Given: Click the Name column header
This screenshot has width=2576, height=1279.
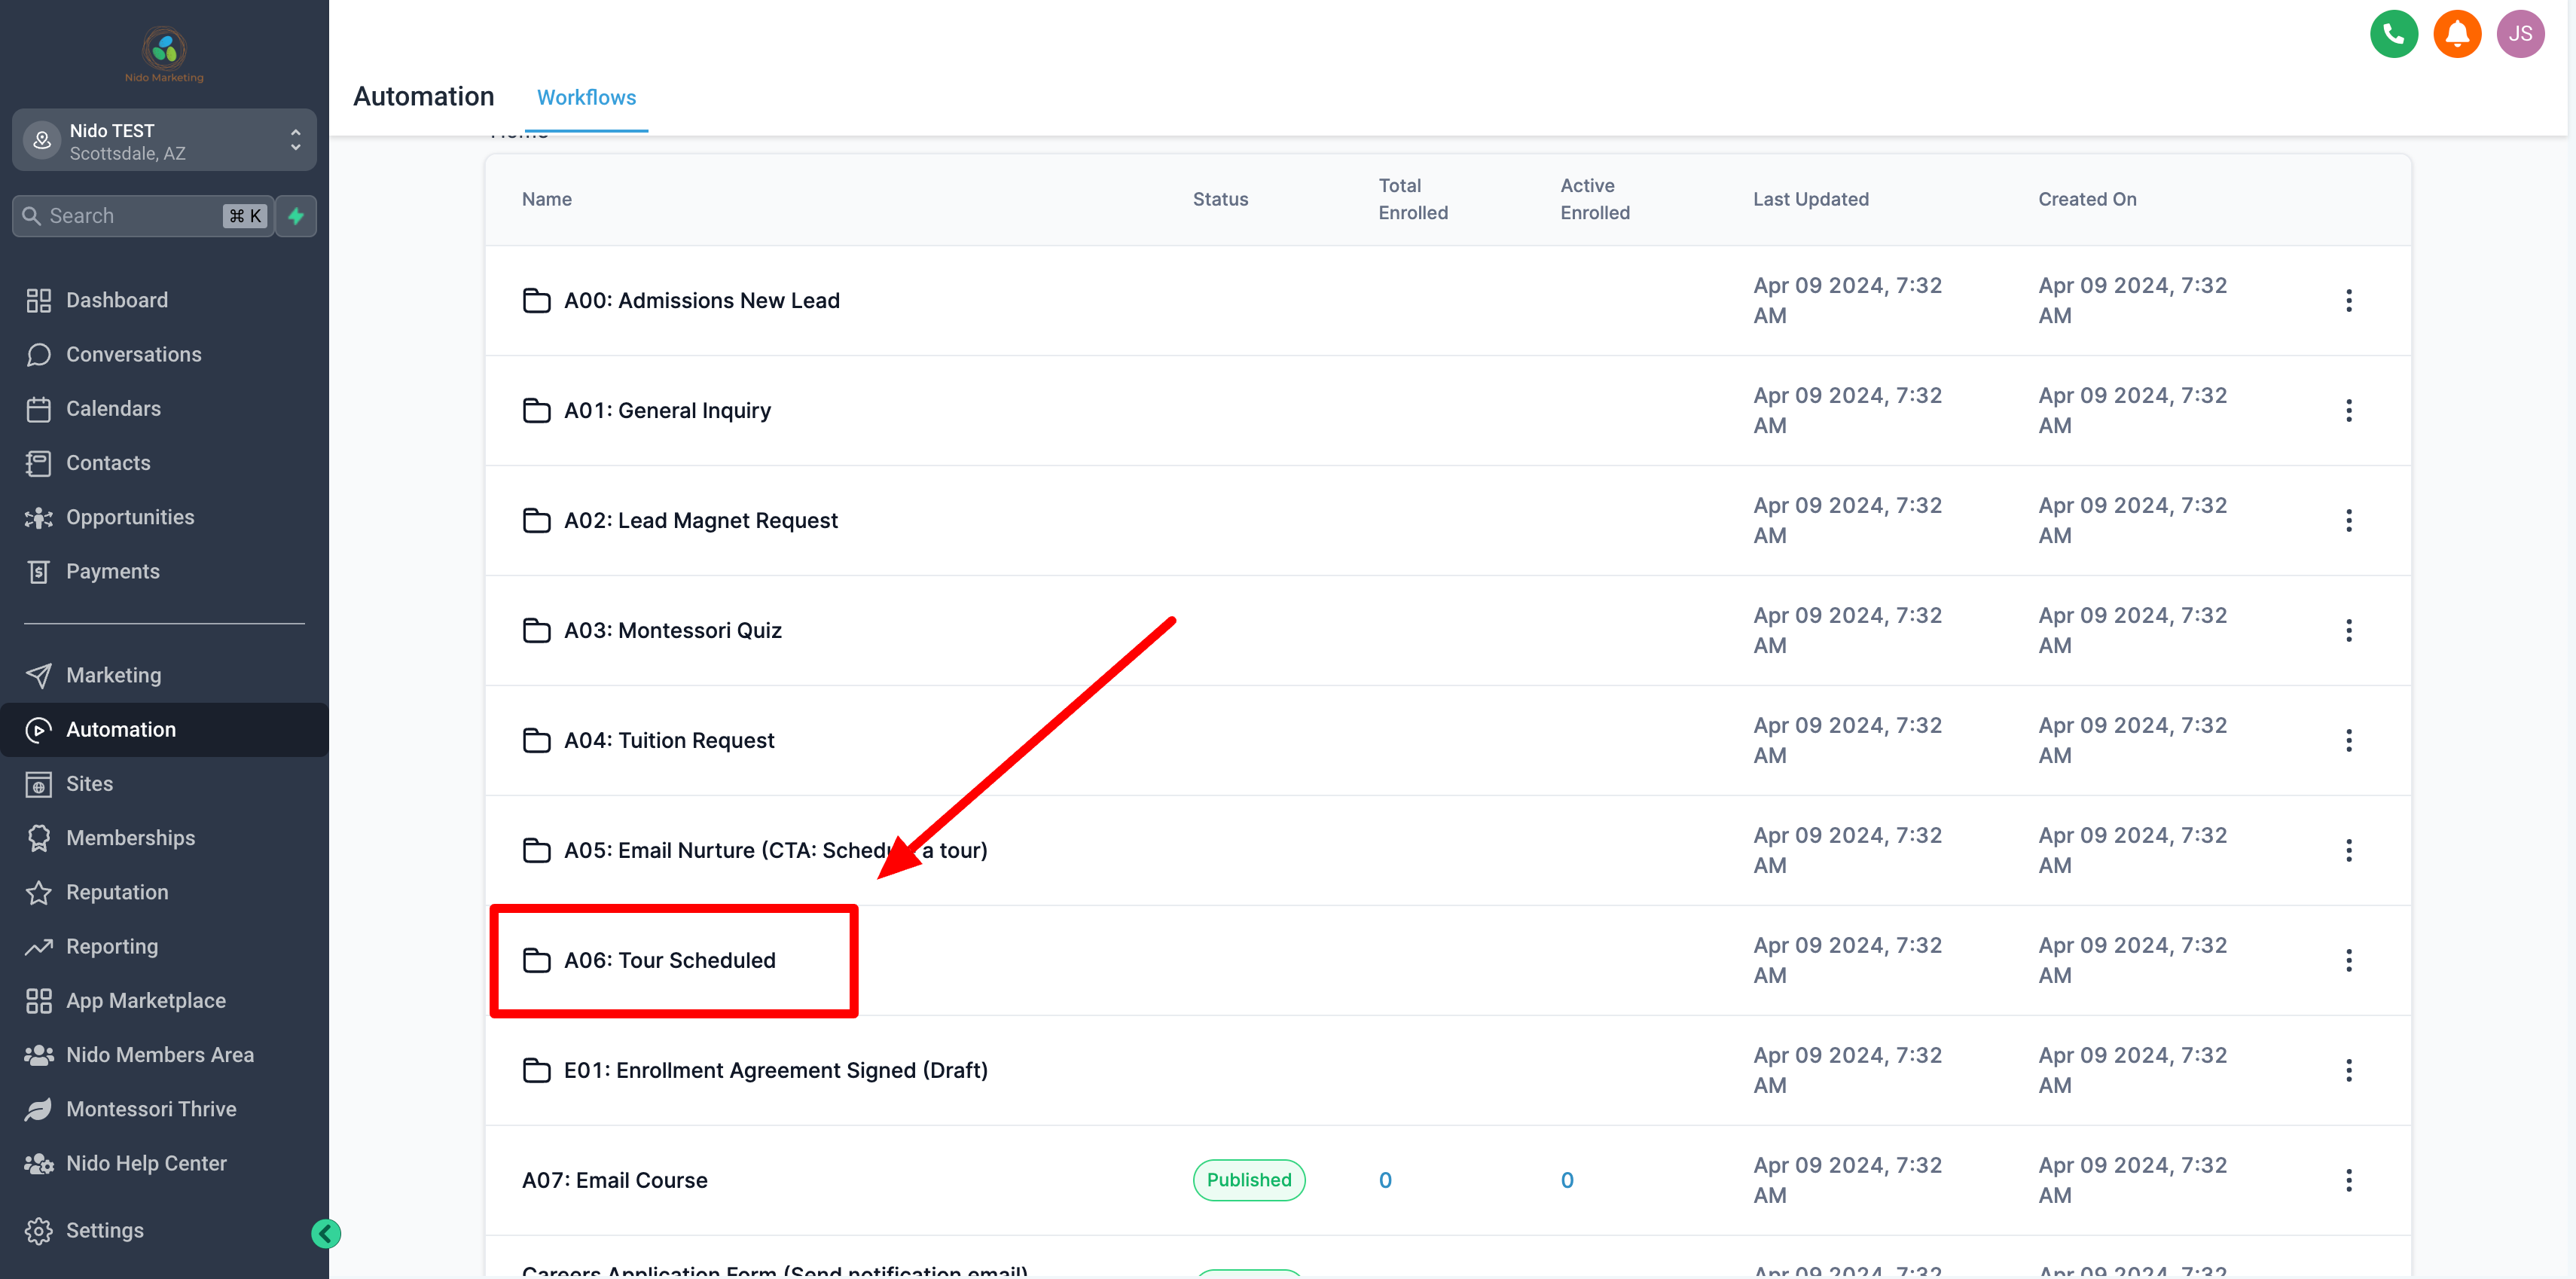Looking at the screenshot, I should [547, 199].
